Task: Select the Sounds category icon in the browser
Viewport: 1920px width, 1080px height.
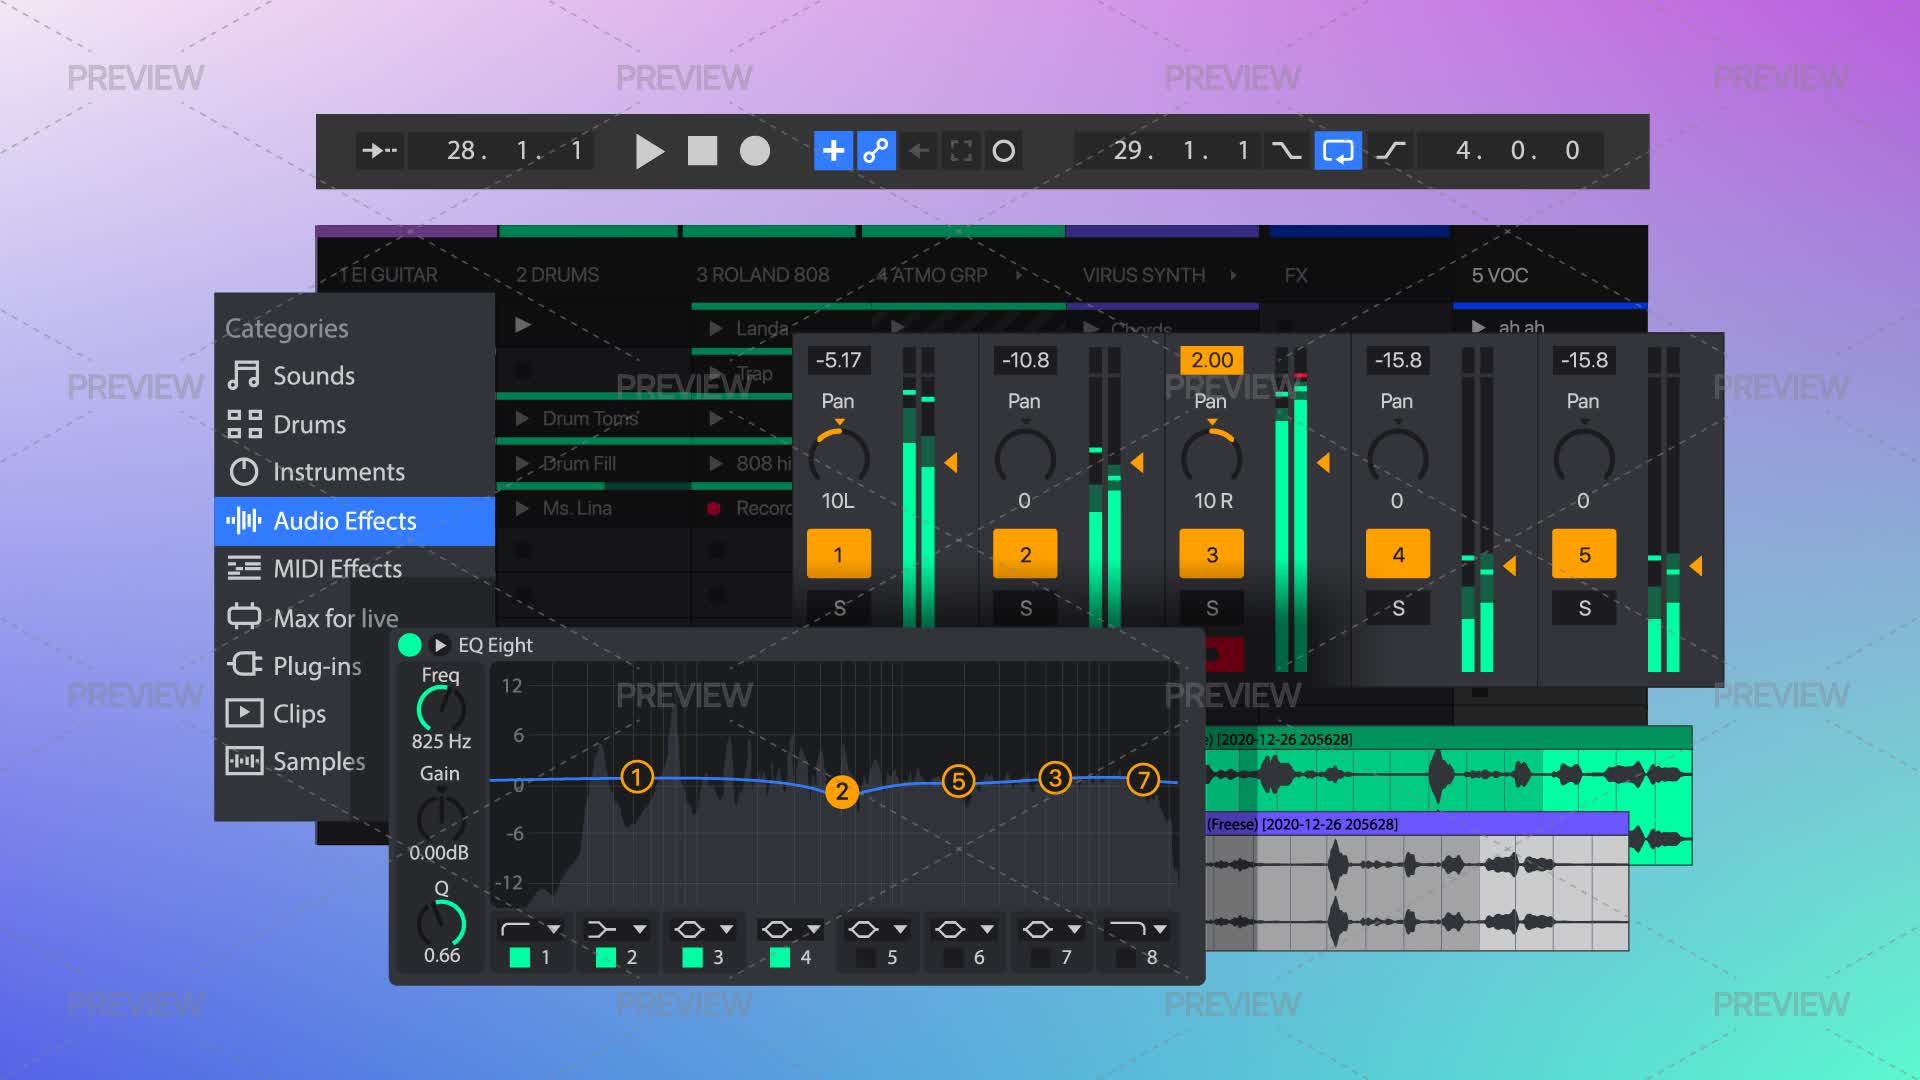Action: [246, 375]
